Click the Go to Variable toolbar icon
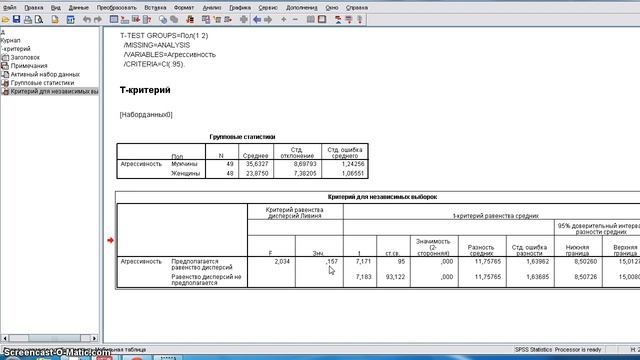Screen dimensions: 640x360 [x=136, y=20]
